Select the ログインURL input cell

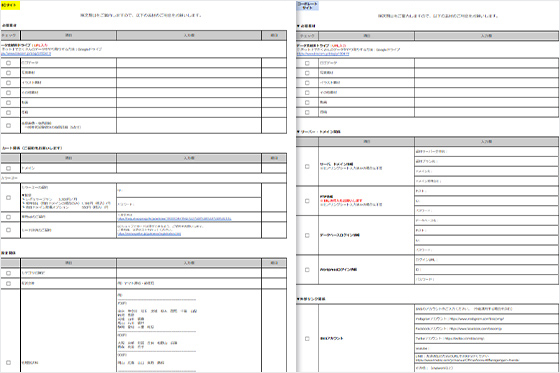pyautogui.click(x=486, y=260)
